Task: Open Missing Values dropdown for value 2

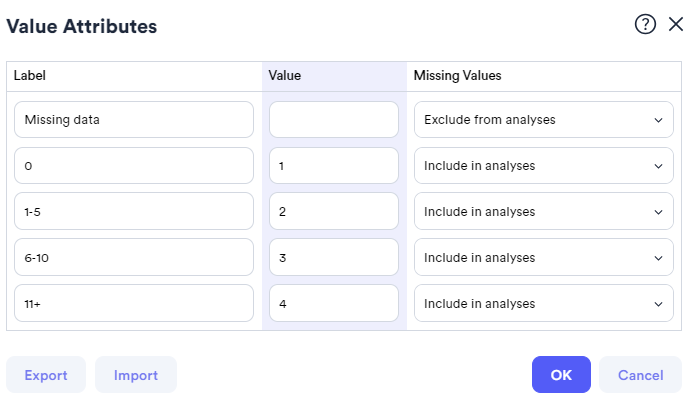Action: [543, 212]
